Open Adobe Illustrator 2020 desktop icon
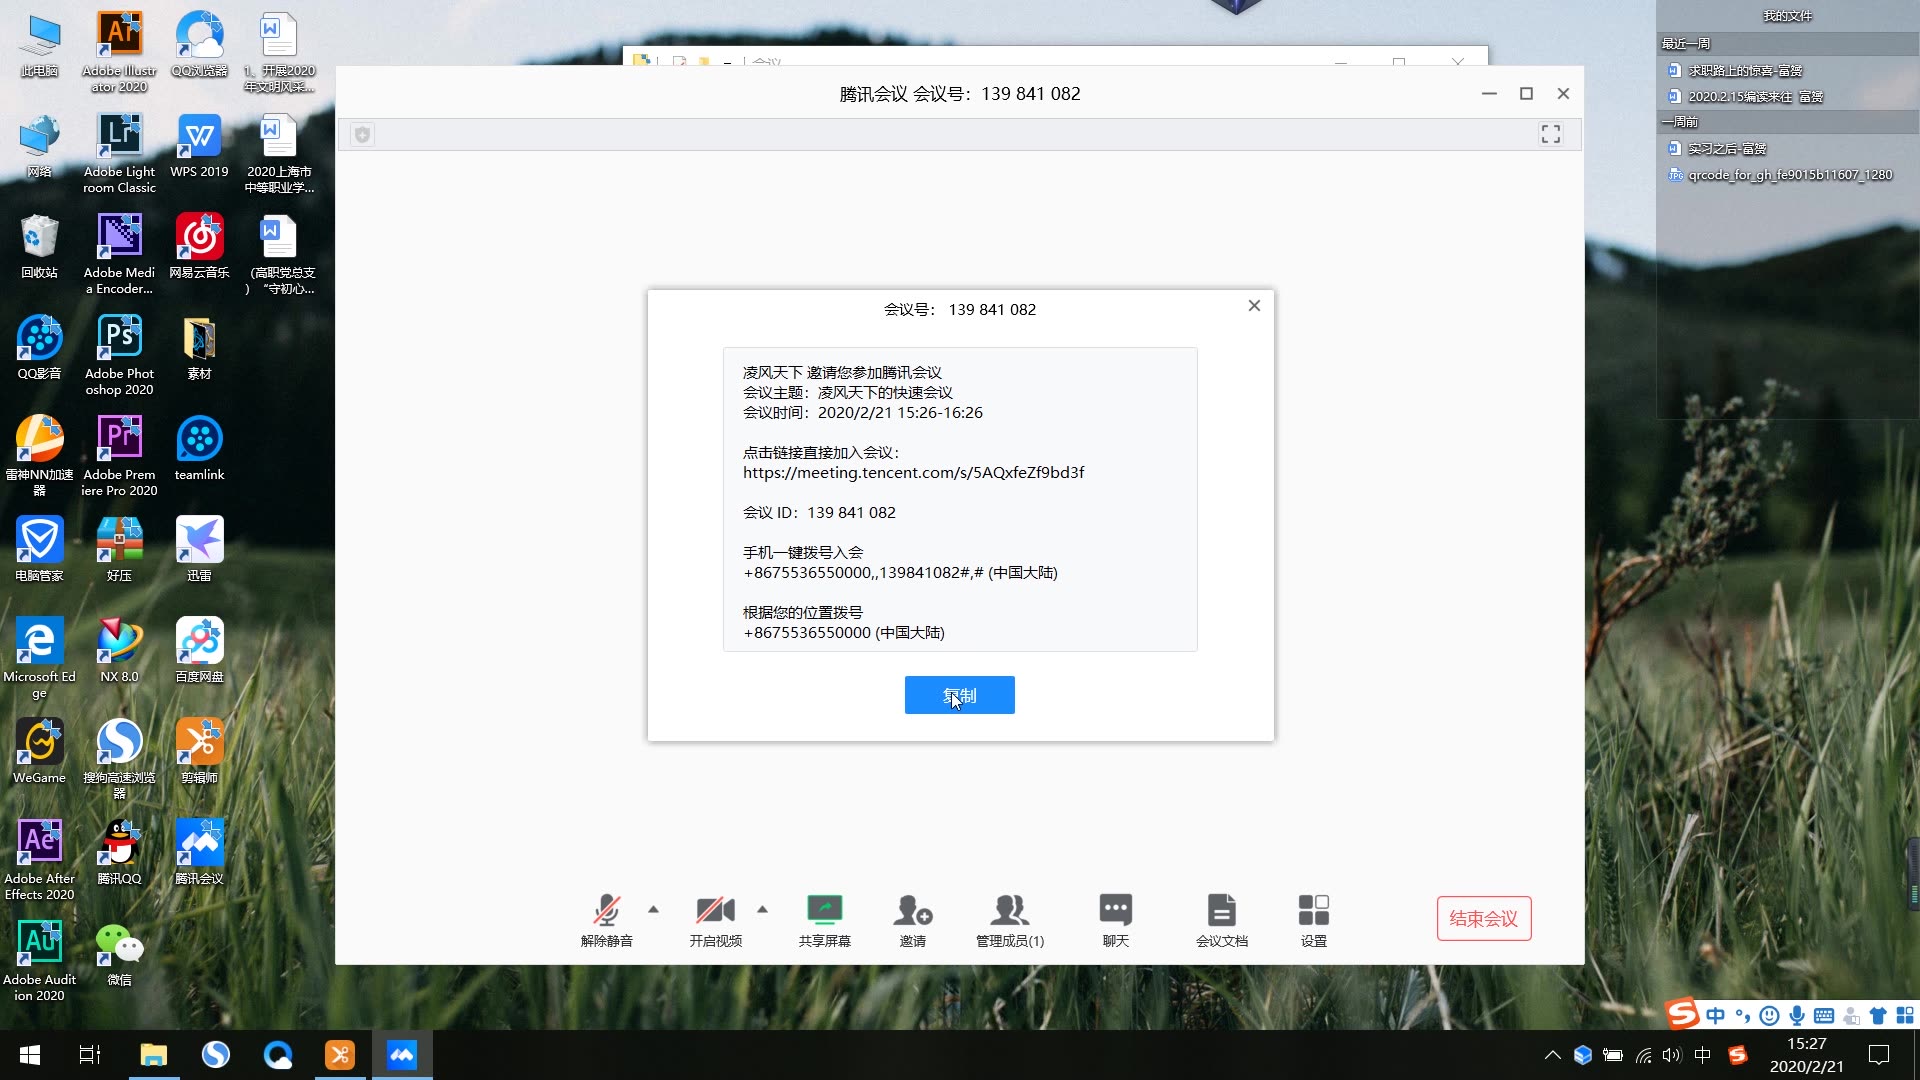The height and width of the screenshot is (1080, 1920). (119, 53)
